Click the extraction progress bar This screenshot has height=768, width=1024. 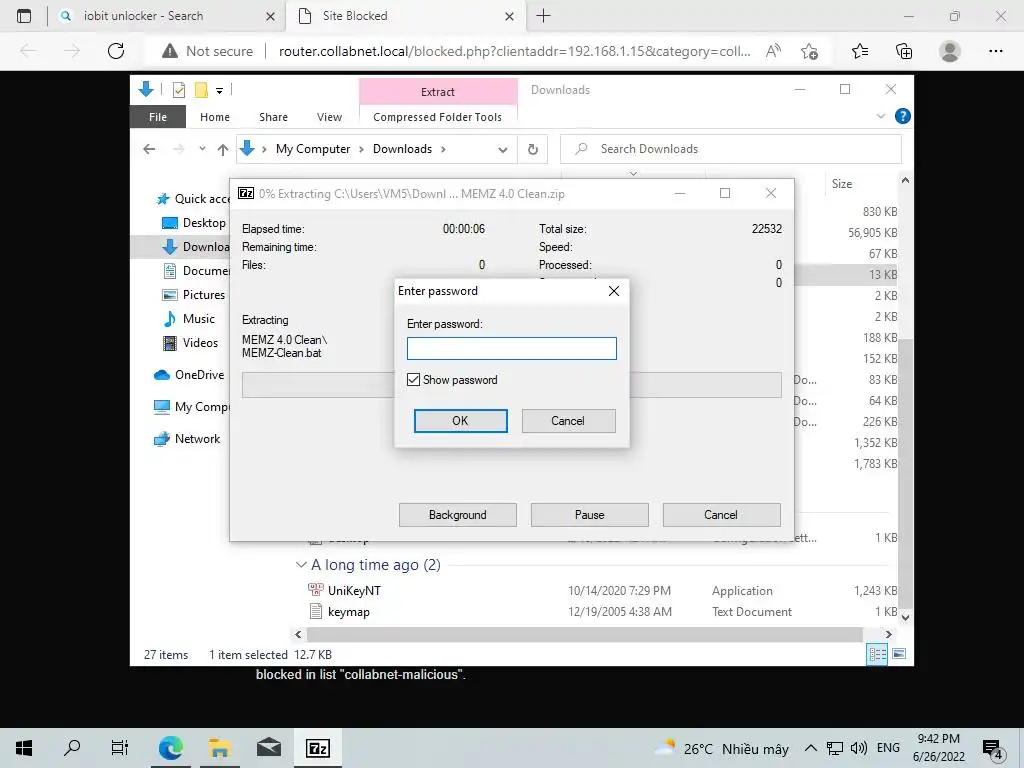[x=511, y=385]
